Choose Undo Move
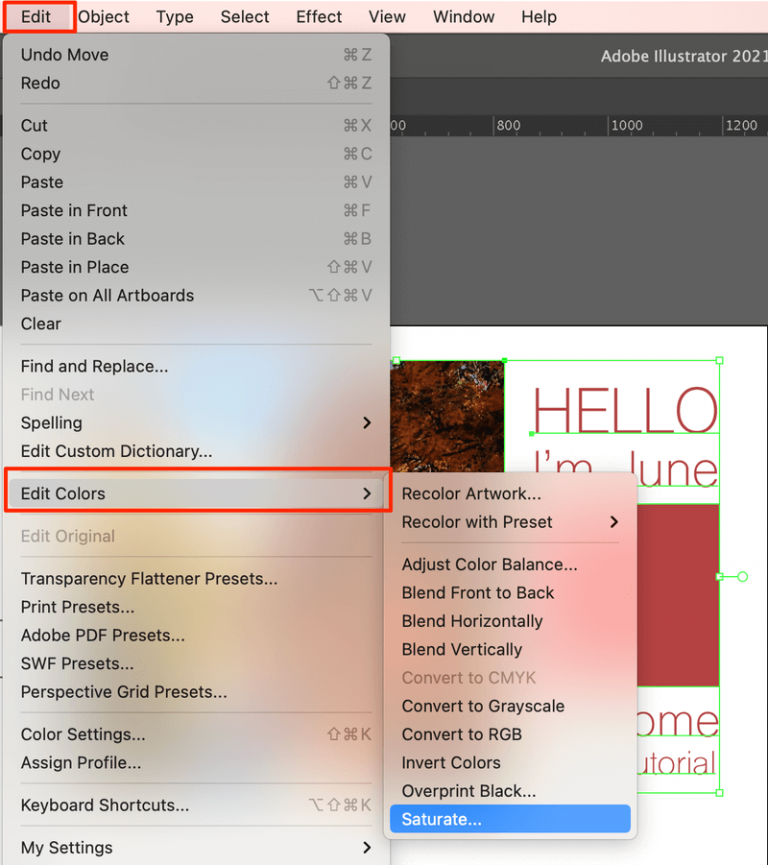768x865 pixels. pyautogui.click(x=196, y=55)
